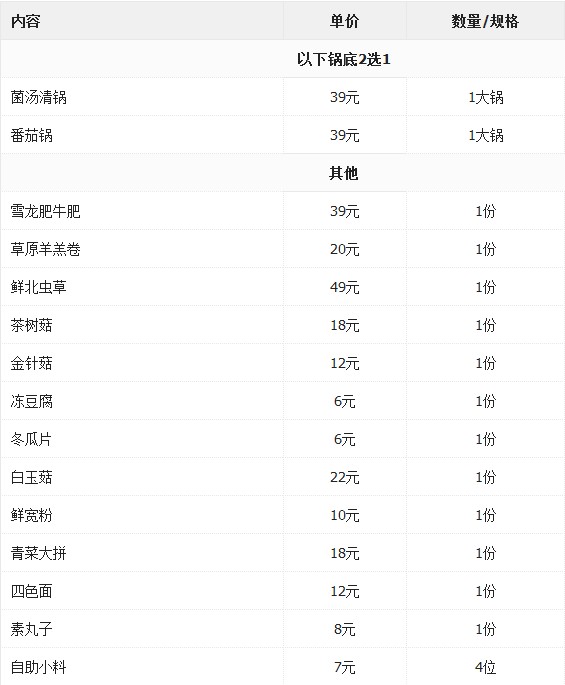This screenshot has width=565, height=685.
Task: Click the 数量/规格 column header
Action: coord(485,21)
